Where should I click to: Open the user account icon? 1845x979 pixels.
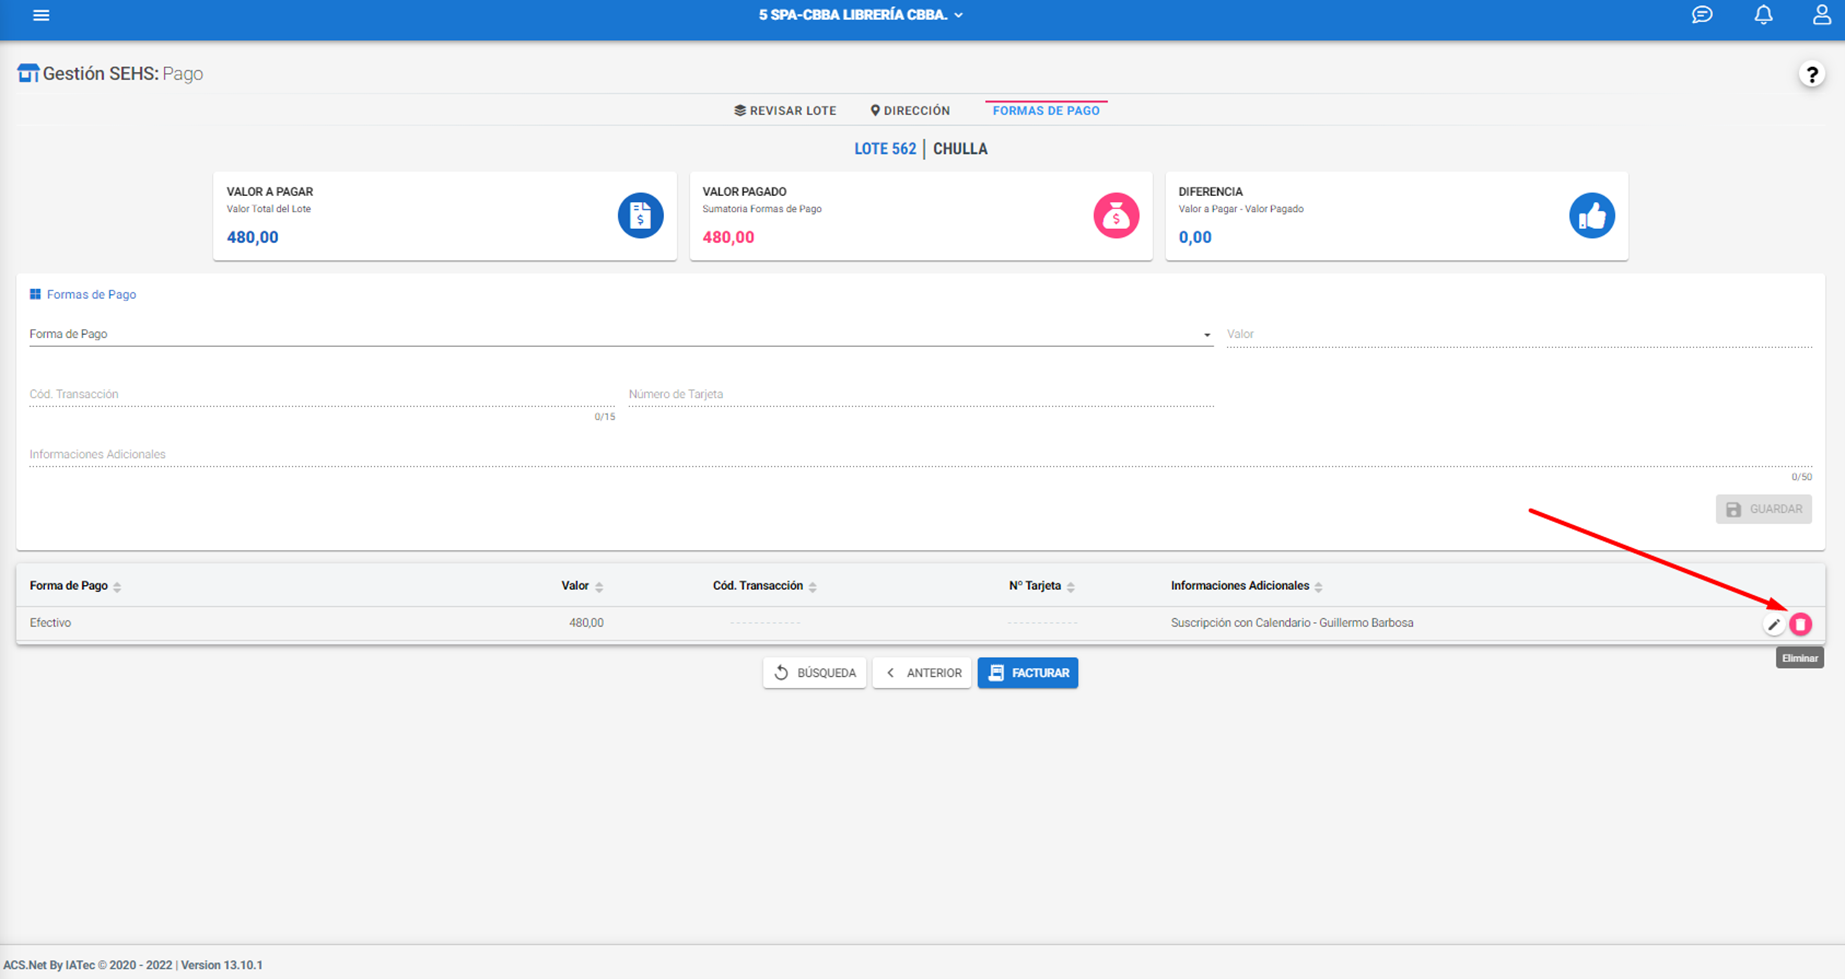1821,15
